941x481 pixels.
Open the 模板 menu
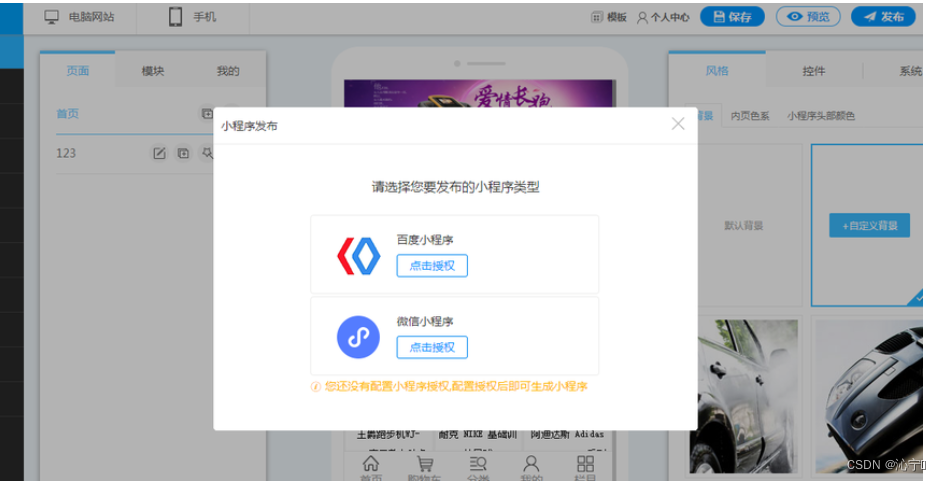609,17
